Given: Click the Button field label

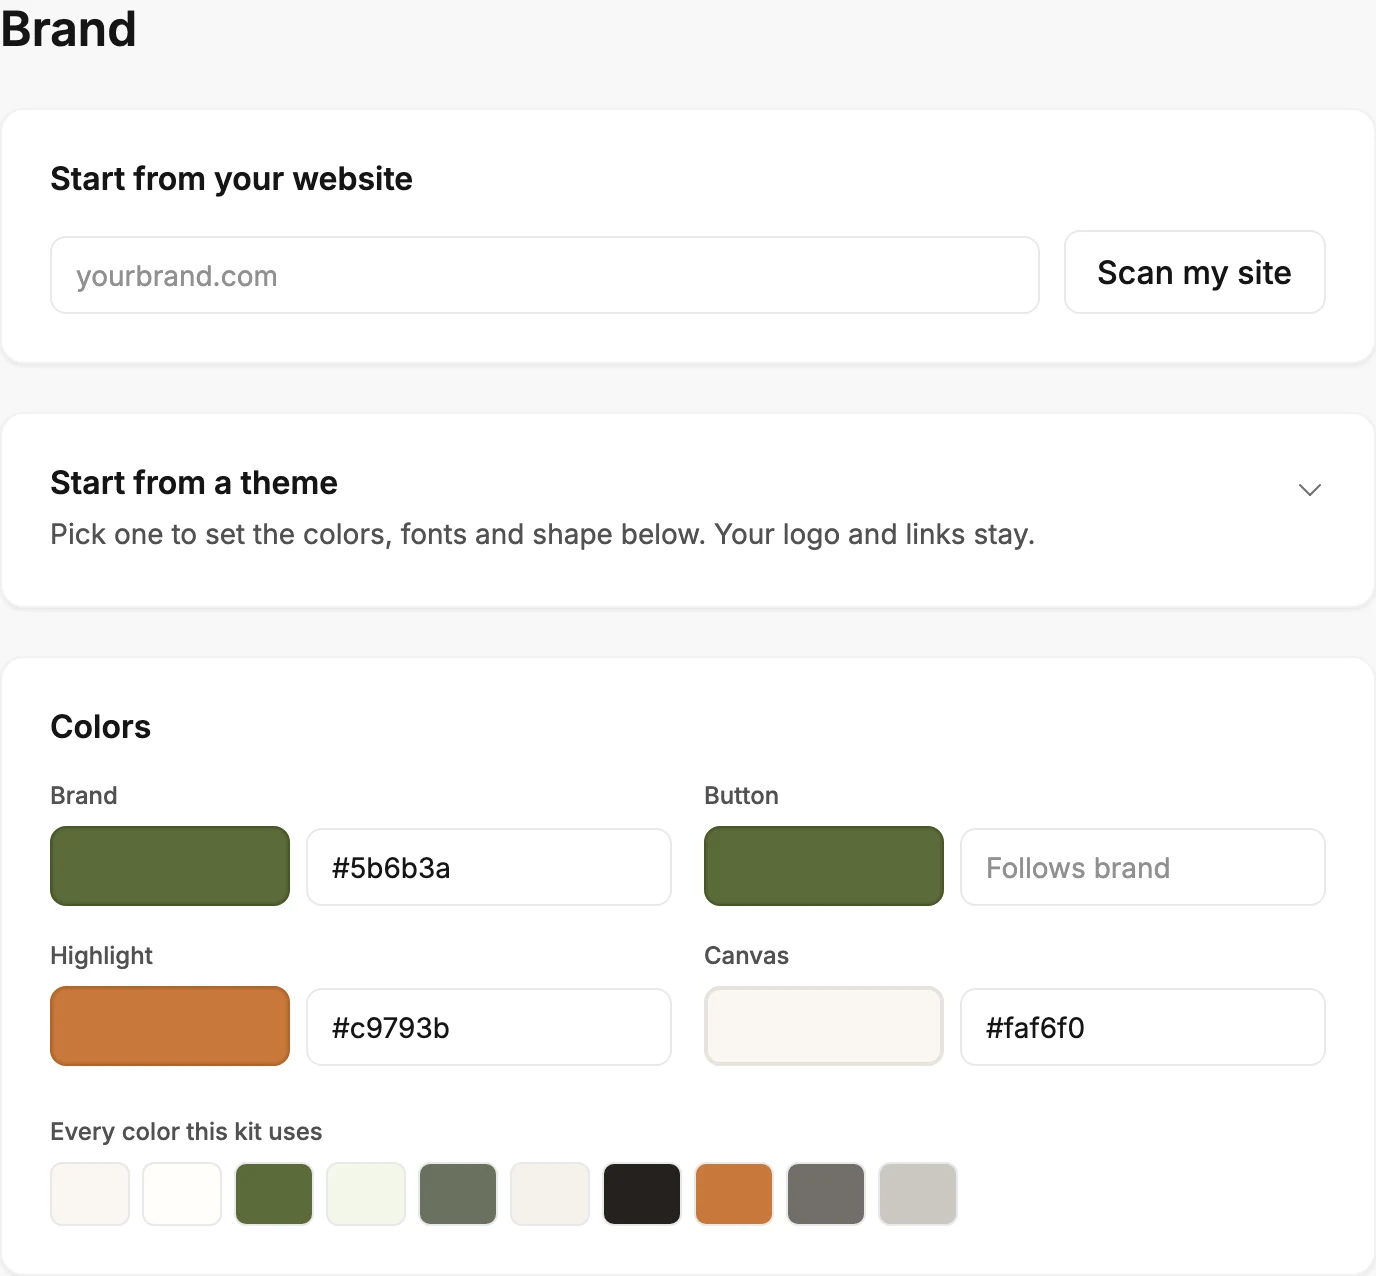Looking at the screenshot, I should 741,796.
